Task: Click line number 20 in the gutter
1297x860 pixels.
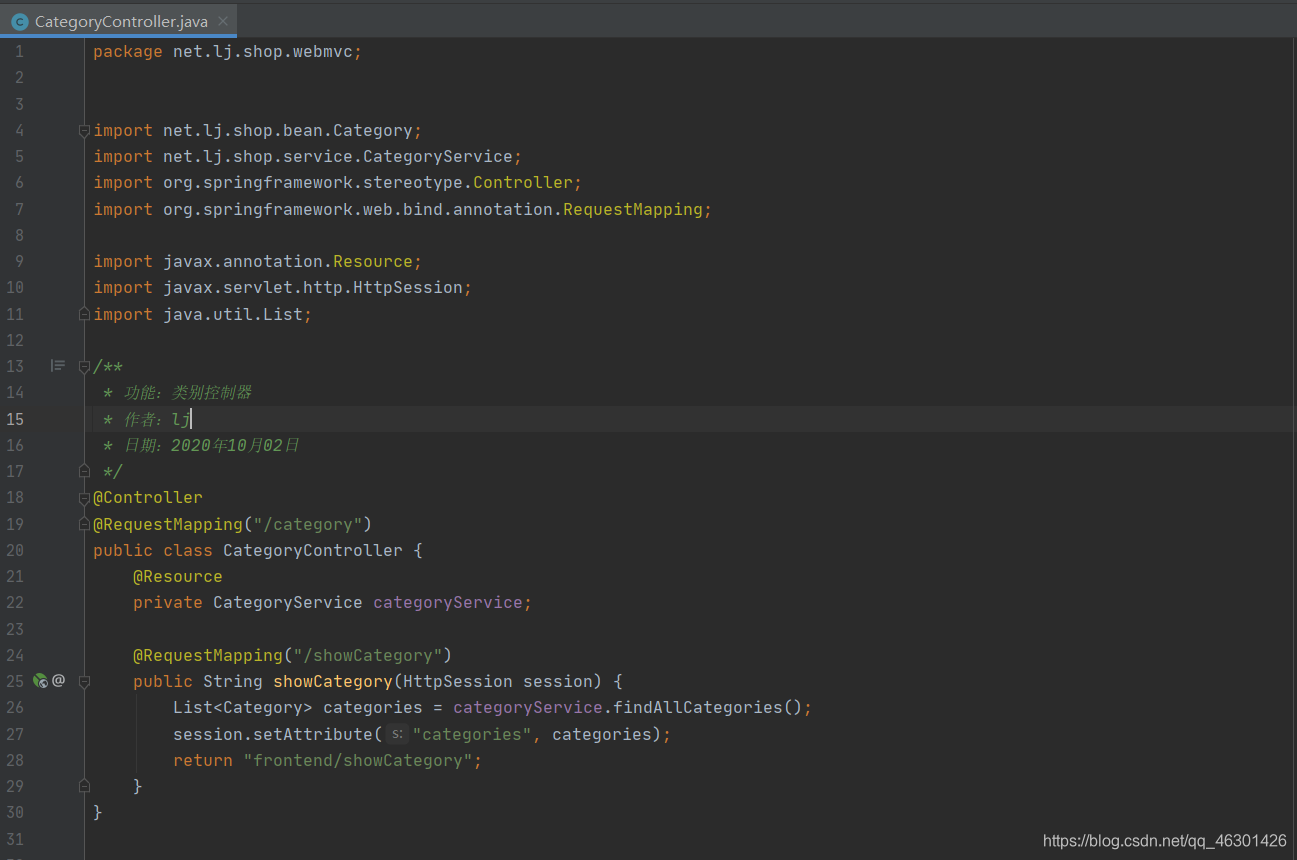Action: tap(15, 550)
